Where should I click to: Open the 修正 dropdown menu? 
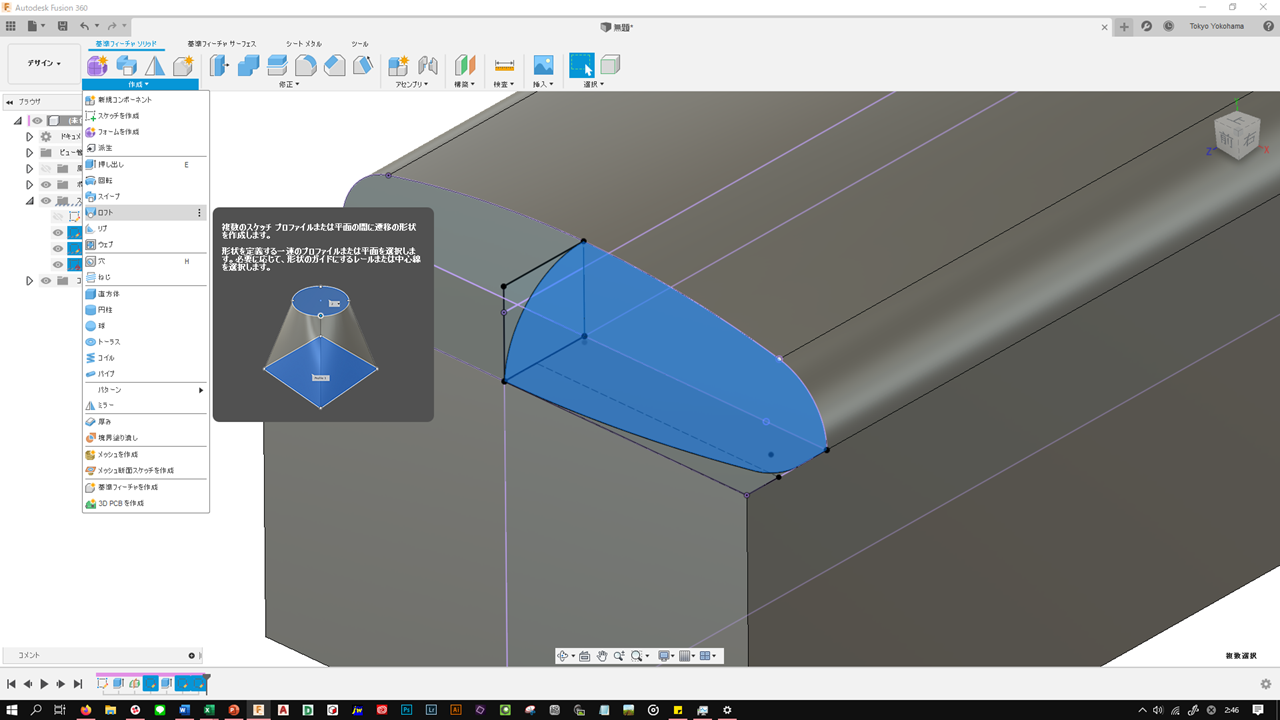coord(289,84)
